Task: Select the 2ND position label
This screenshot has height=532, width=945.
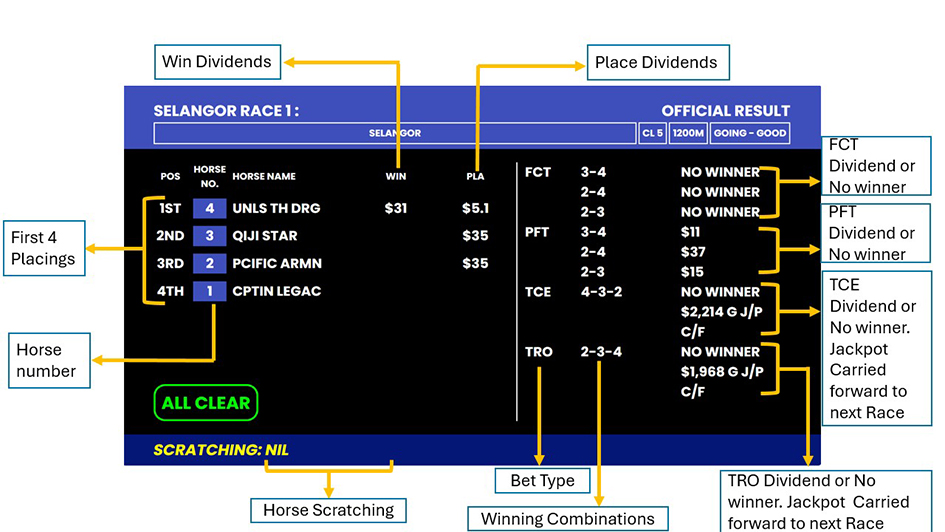Action: (170, 236)
